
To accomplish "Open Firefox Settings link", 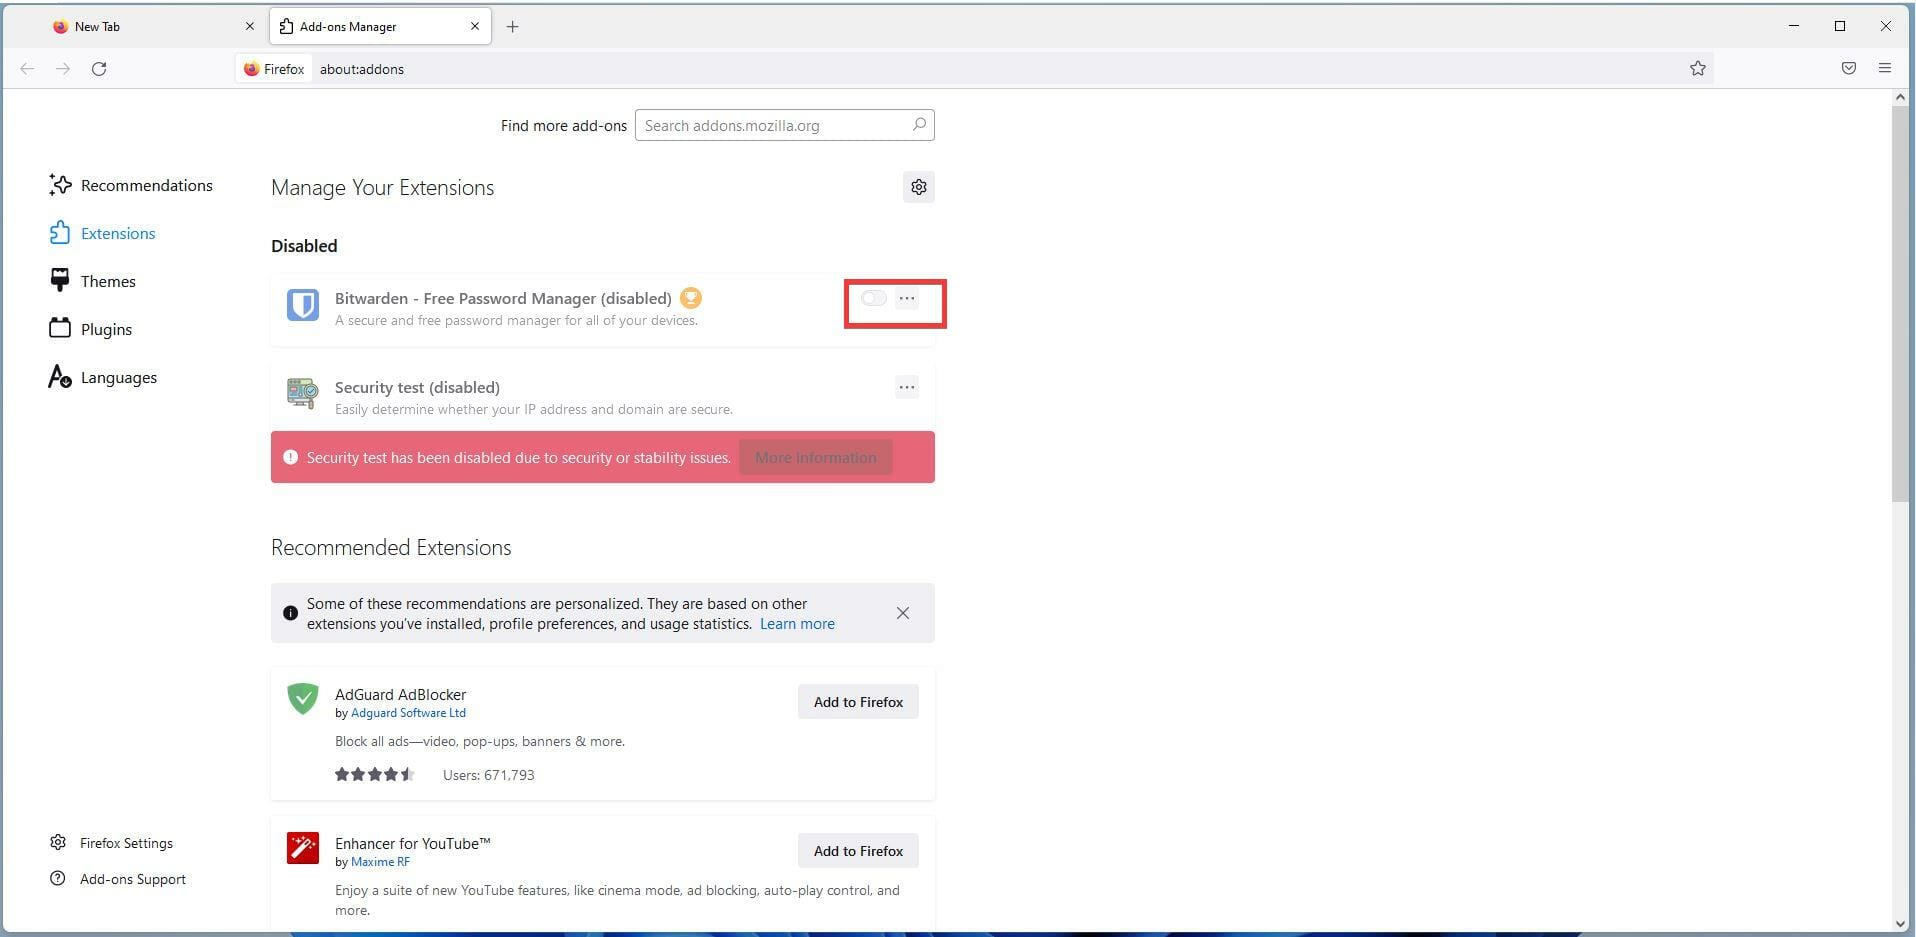I will pyautogui.click(x=112, y=843).
